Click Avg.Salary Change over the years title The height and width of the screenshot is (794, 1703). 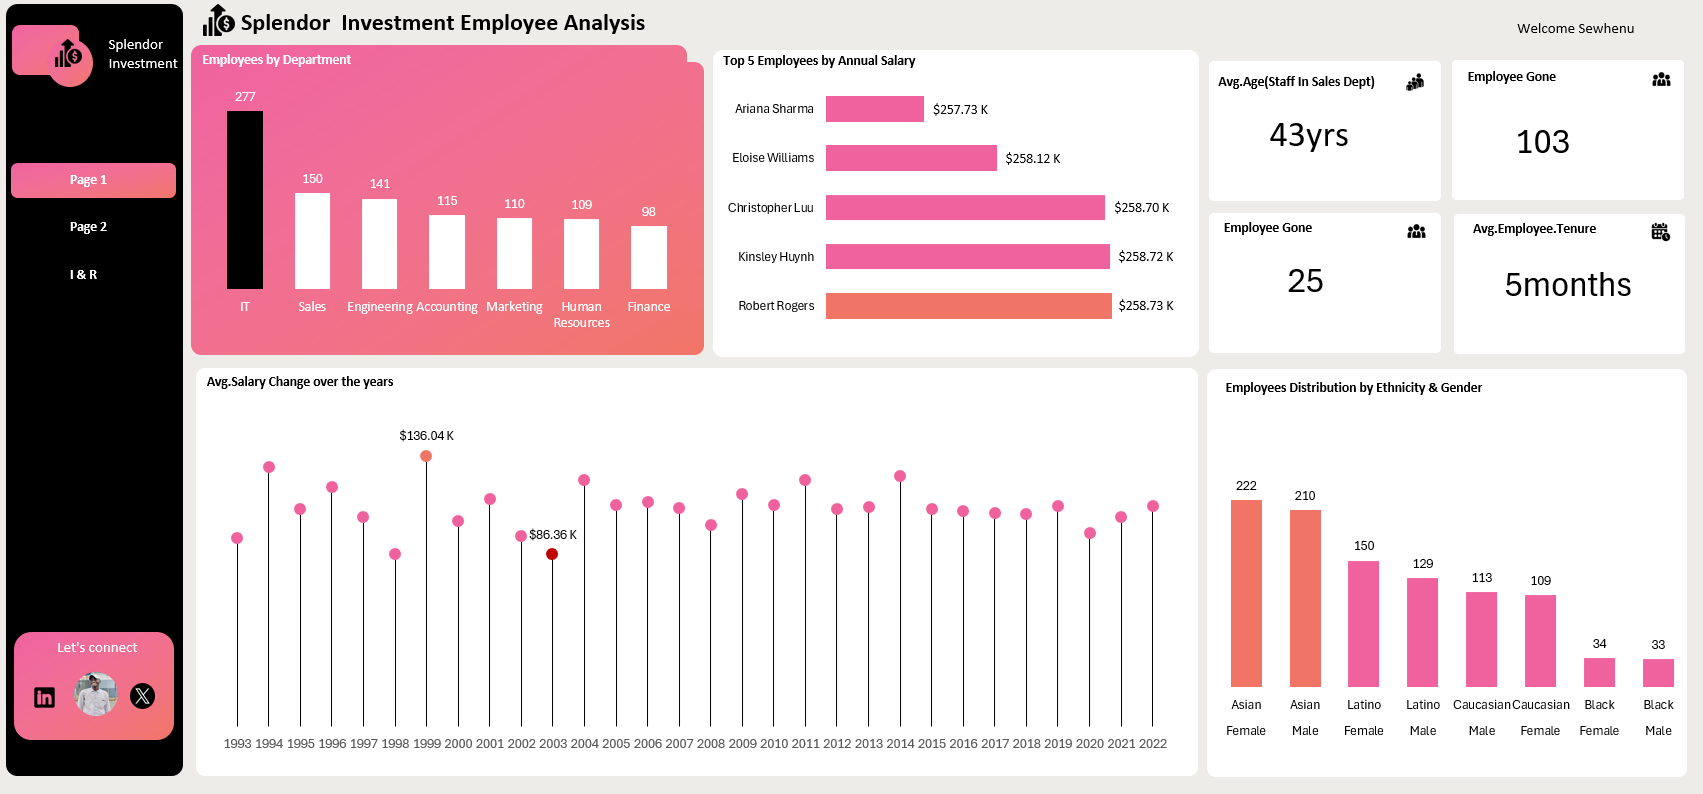(x=300, y=382)
